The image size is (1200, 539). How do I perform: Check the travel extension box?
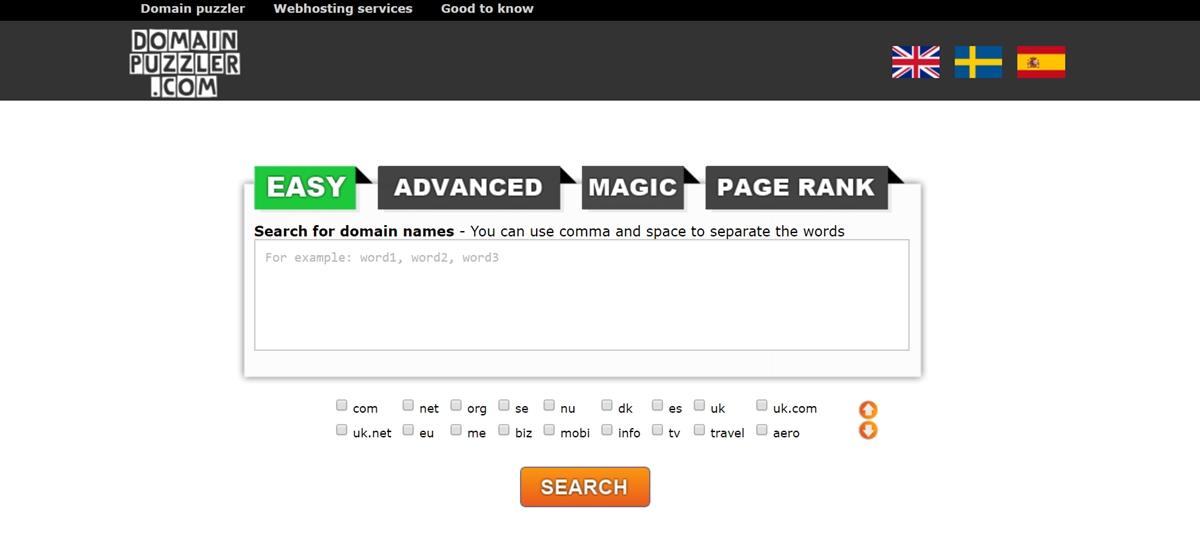pyautogui.click(x=700, y=431)
